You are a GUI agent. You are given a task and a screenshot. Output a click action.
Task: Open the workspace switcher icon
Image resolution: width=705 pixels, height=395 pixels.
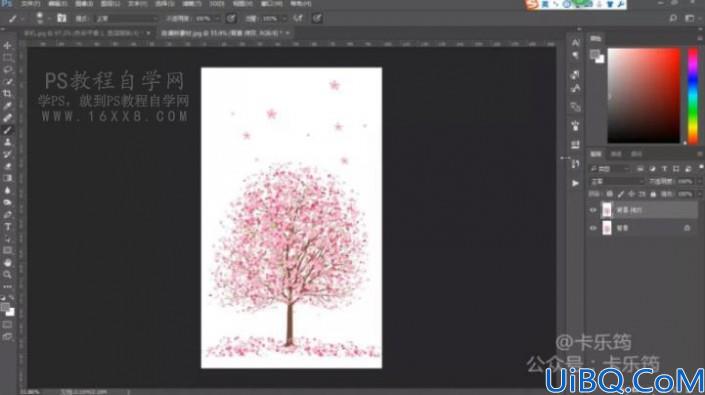pos(690,18)
